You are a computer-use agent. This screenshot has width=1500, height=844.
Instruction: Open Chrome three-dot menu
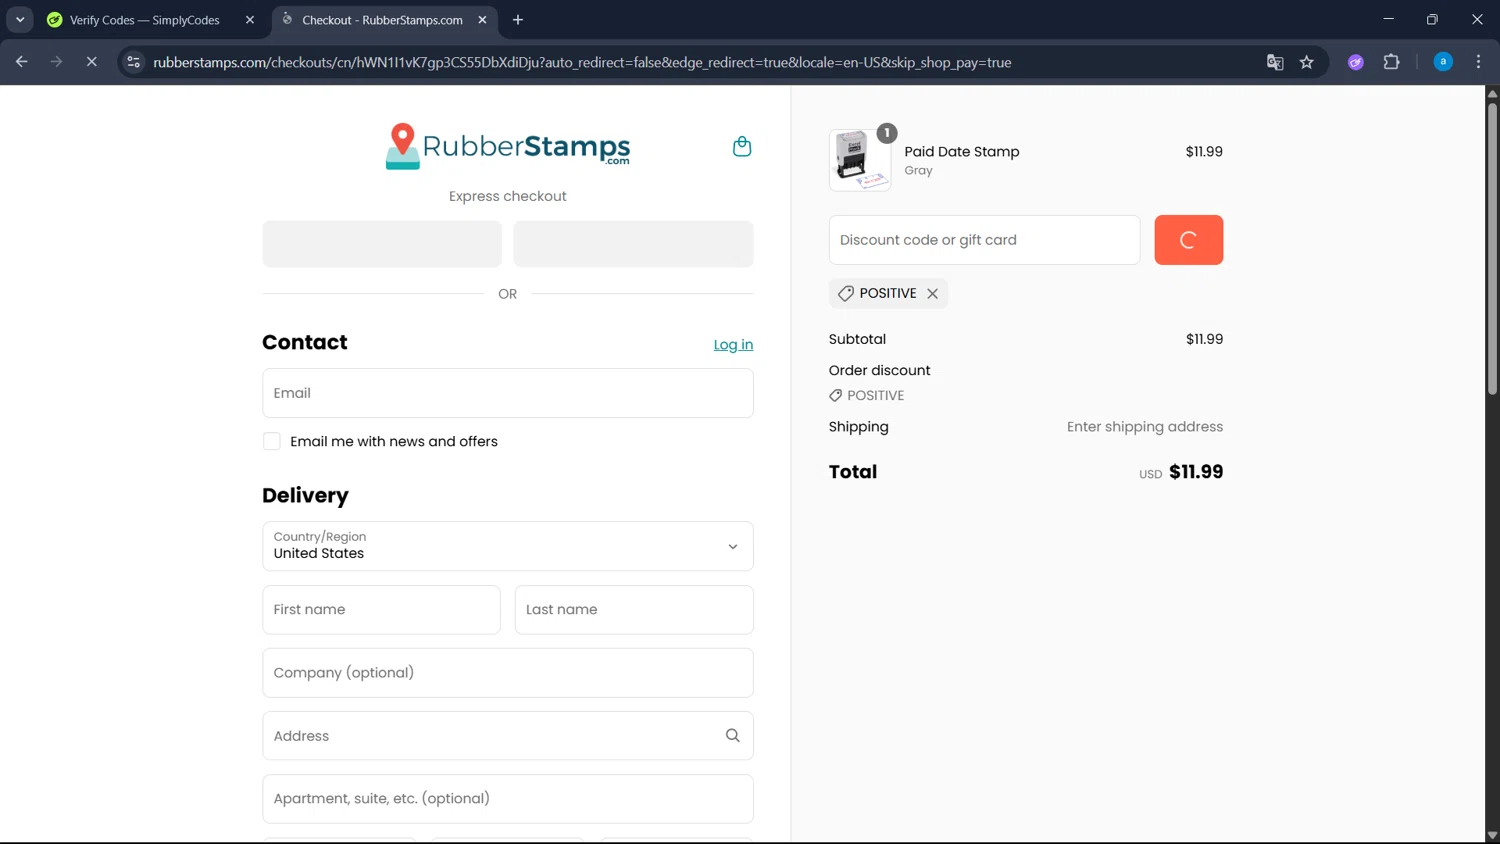pyautogui.click(x=1478, y=62)
